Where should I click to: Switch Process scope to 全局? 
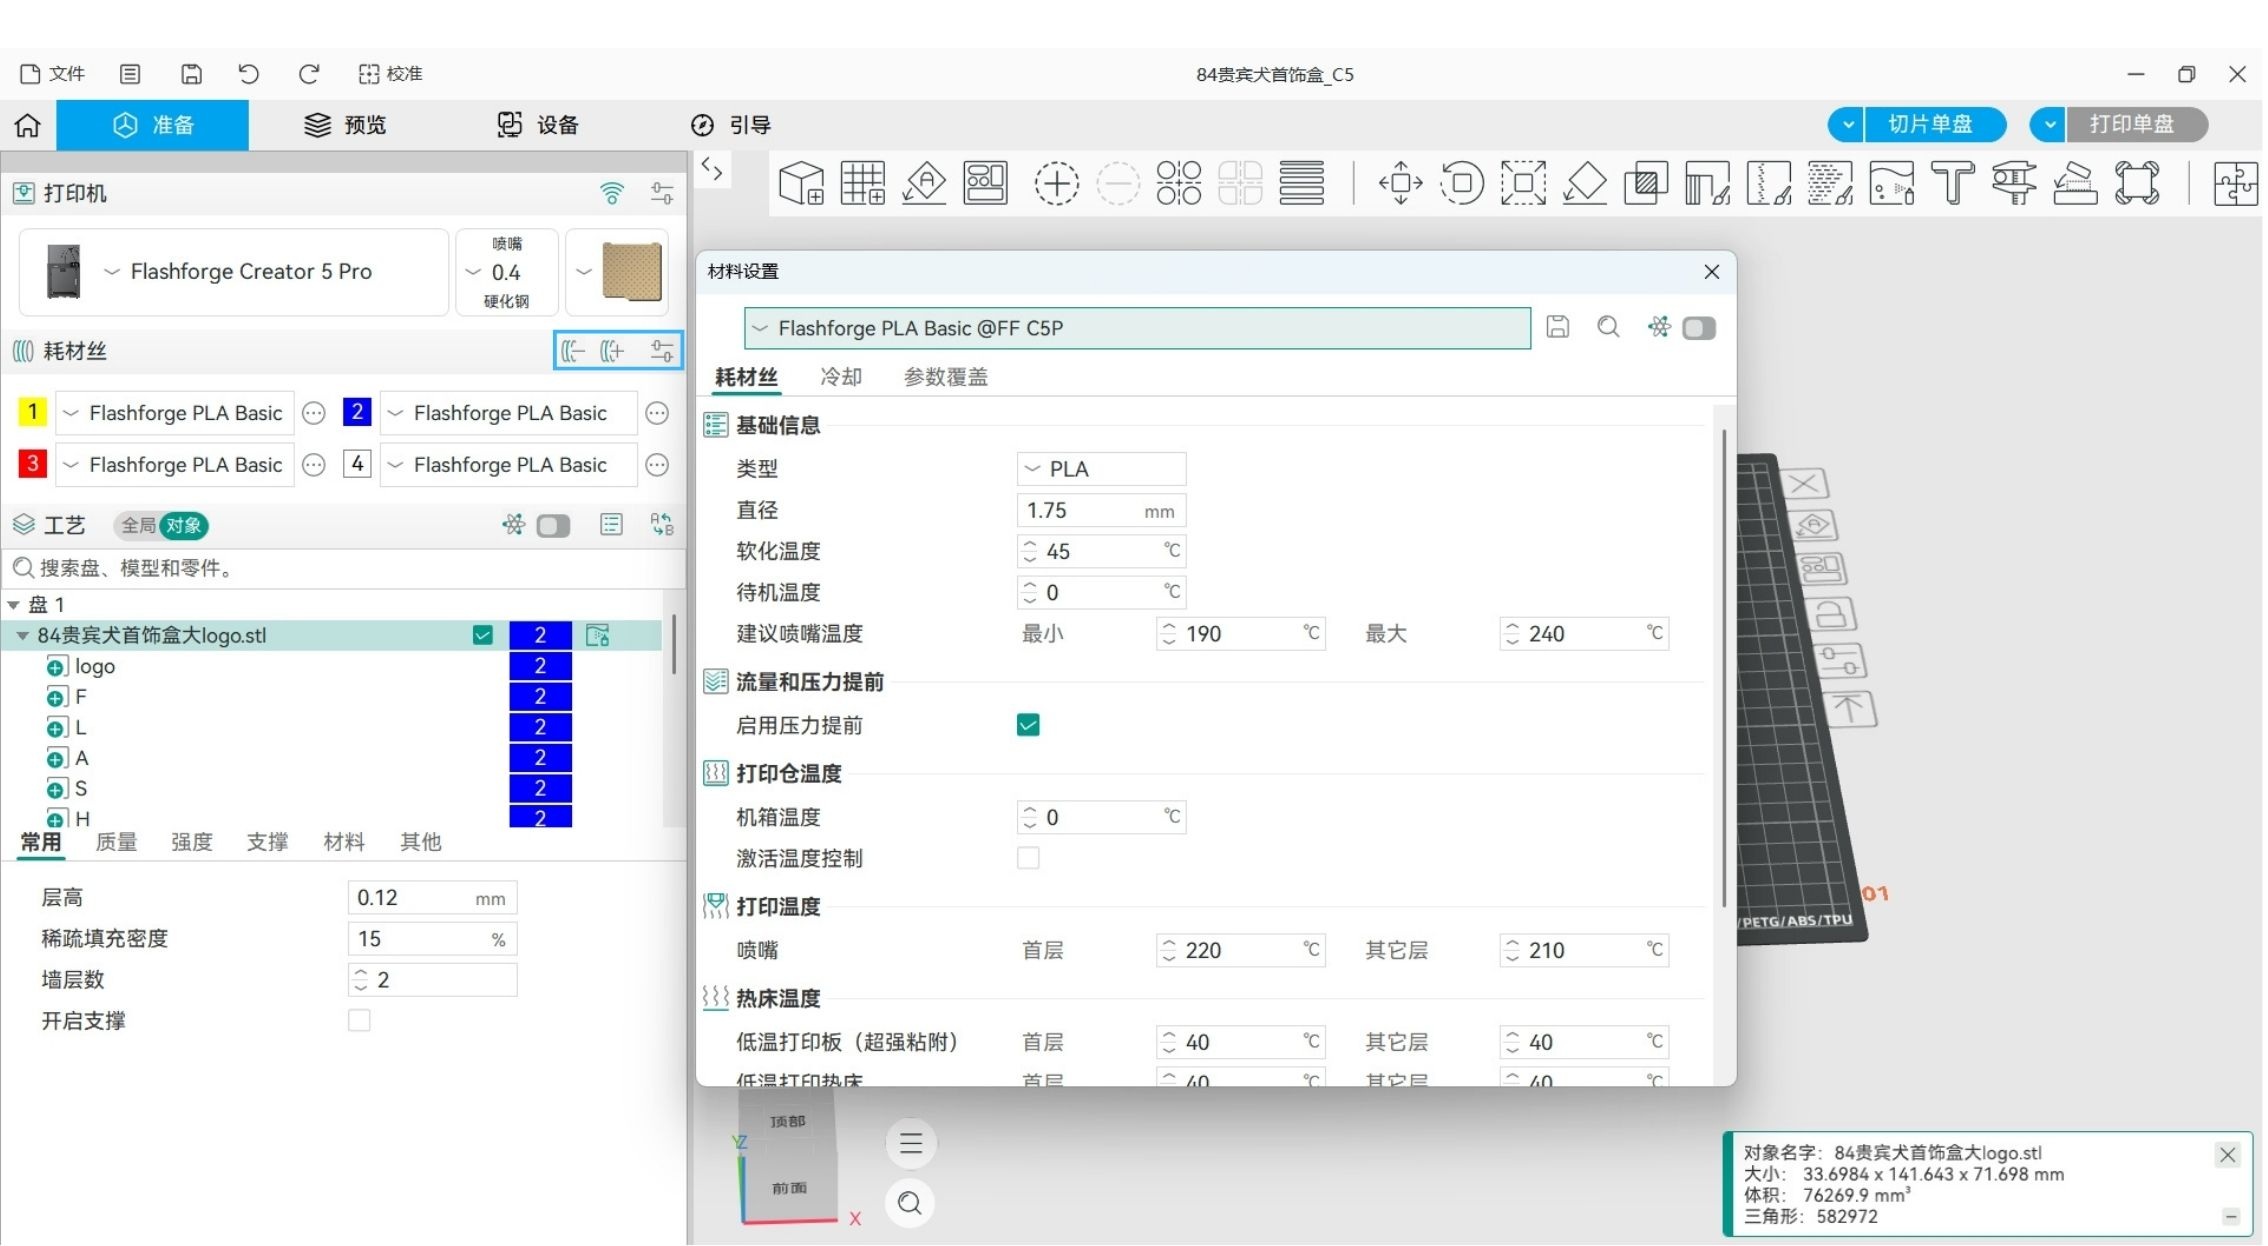(138, 525)
